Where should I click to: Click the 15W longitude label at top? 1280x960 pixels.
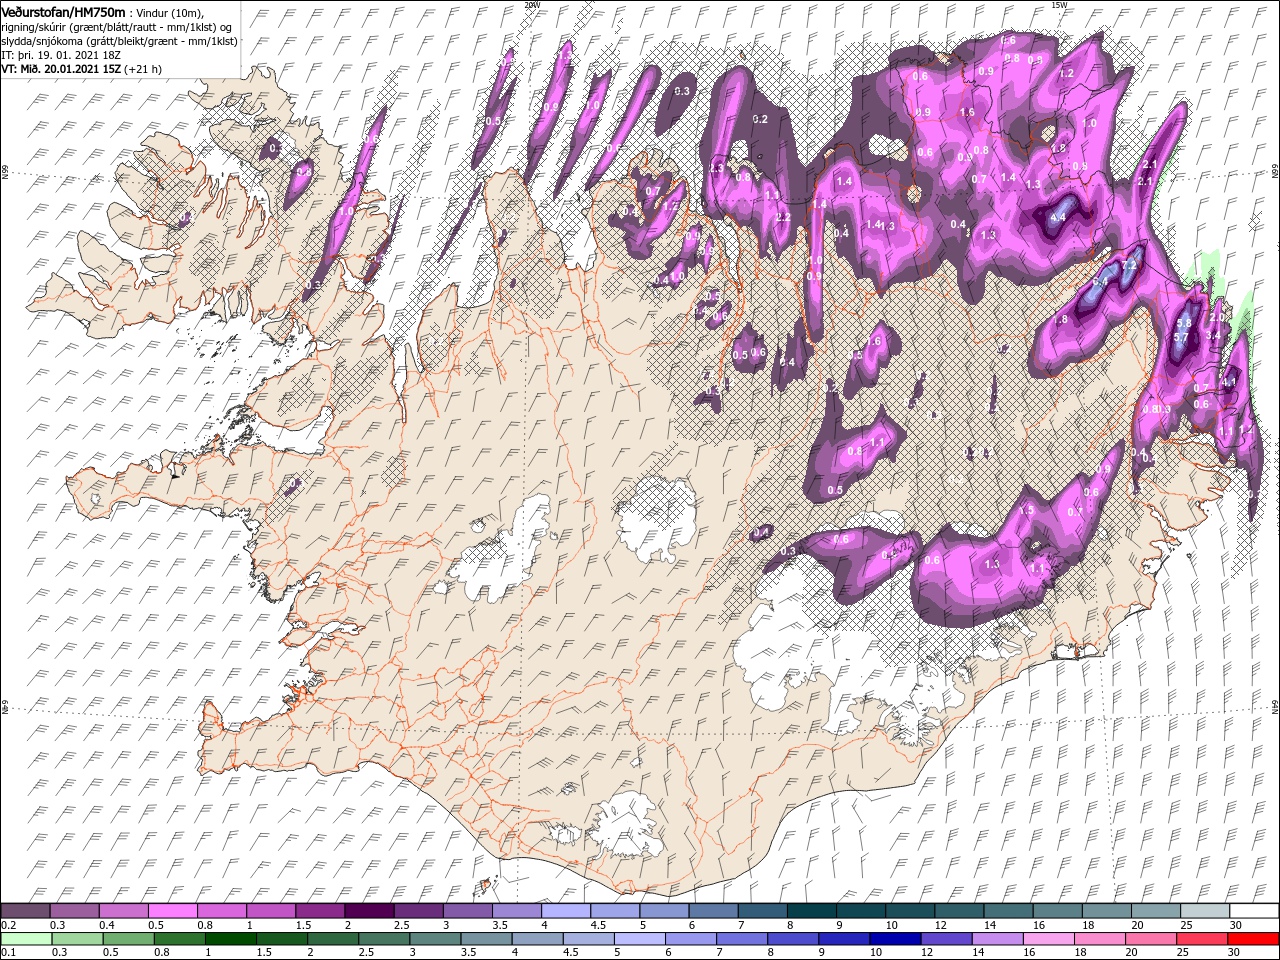1059,5
